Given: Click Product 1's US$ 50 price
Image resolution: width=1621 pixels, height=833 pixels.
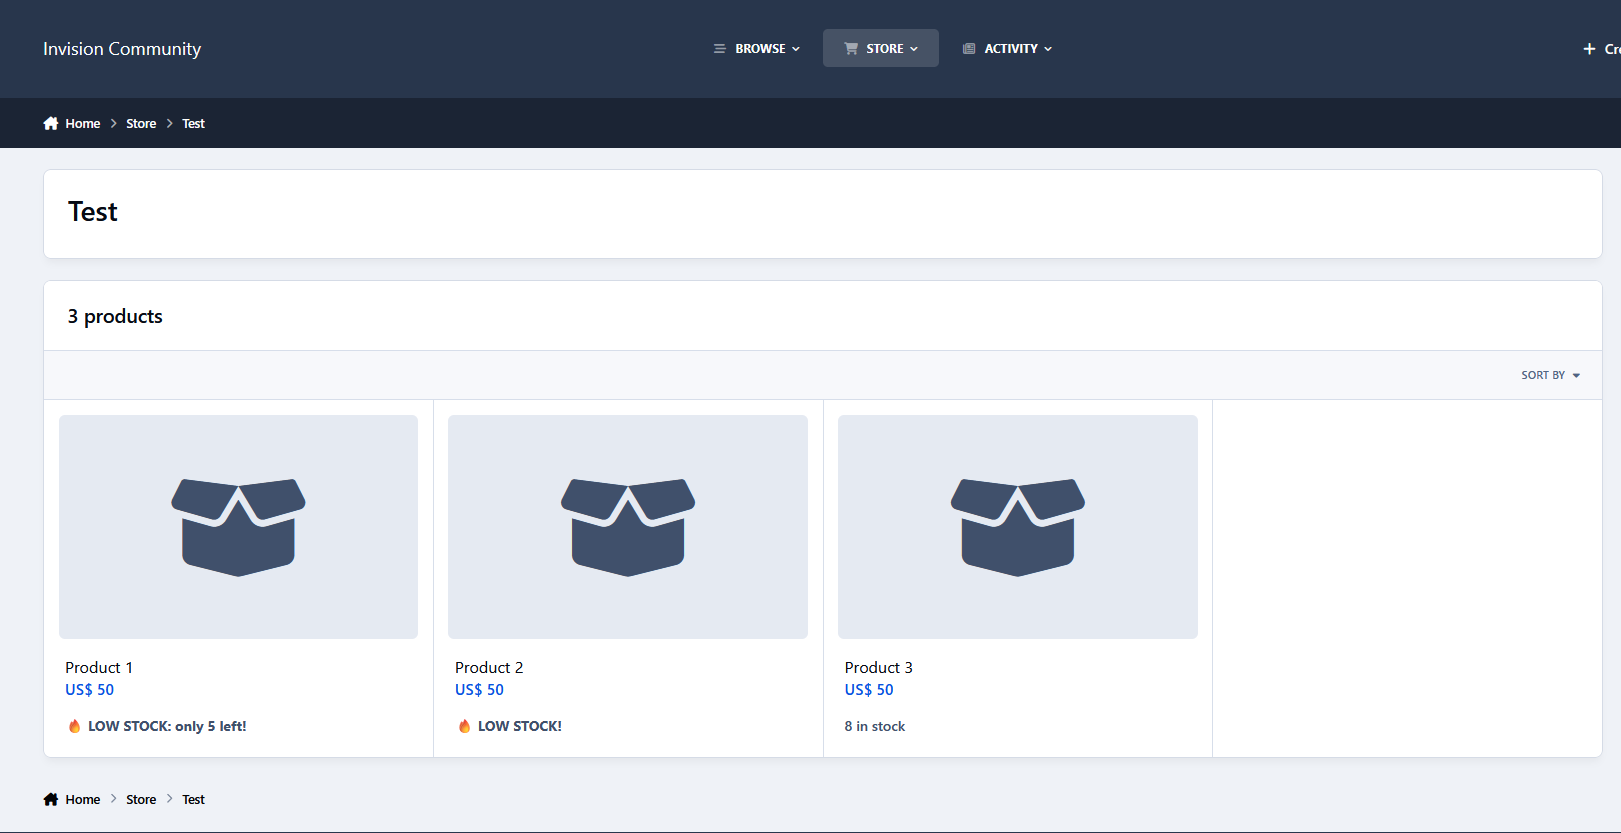Looking at the screenshot, I should click(x=90, y=690).
